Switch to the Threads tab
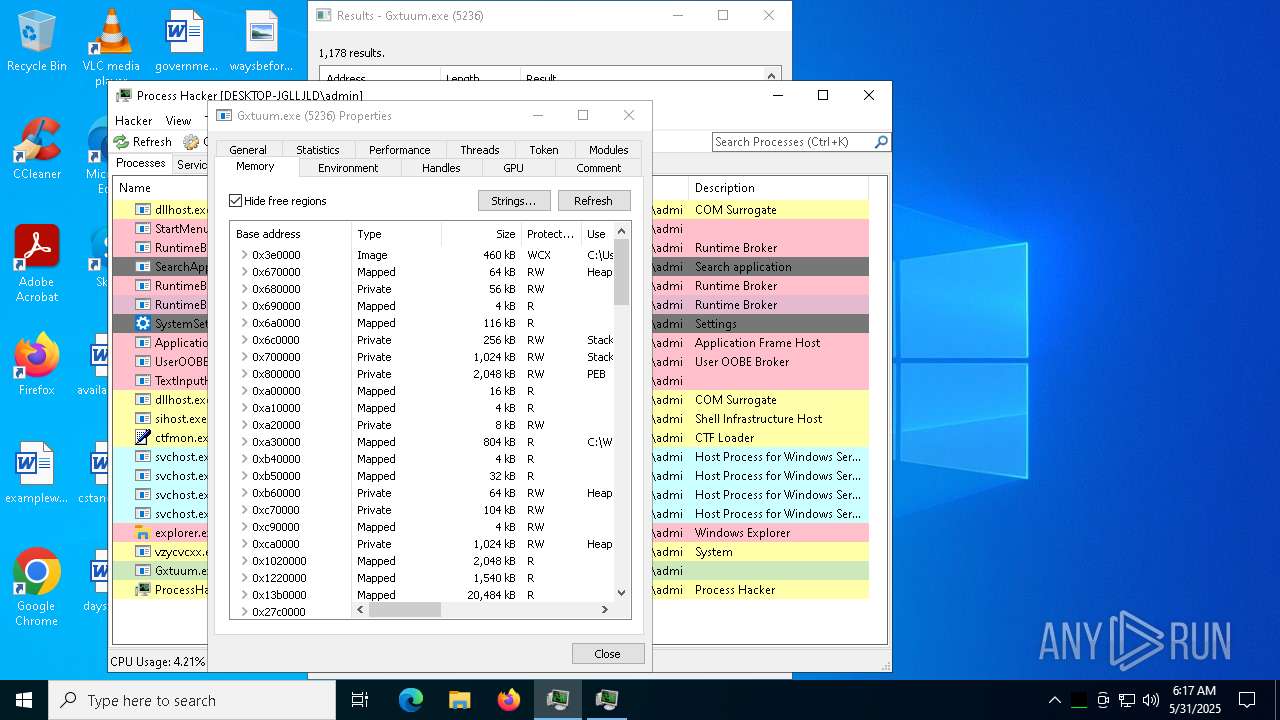 (480, 150)
